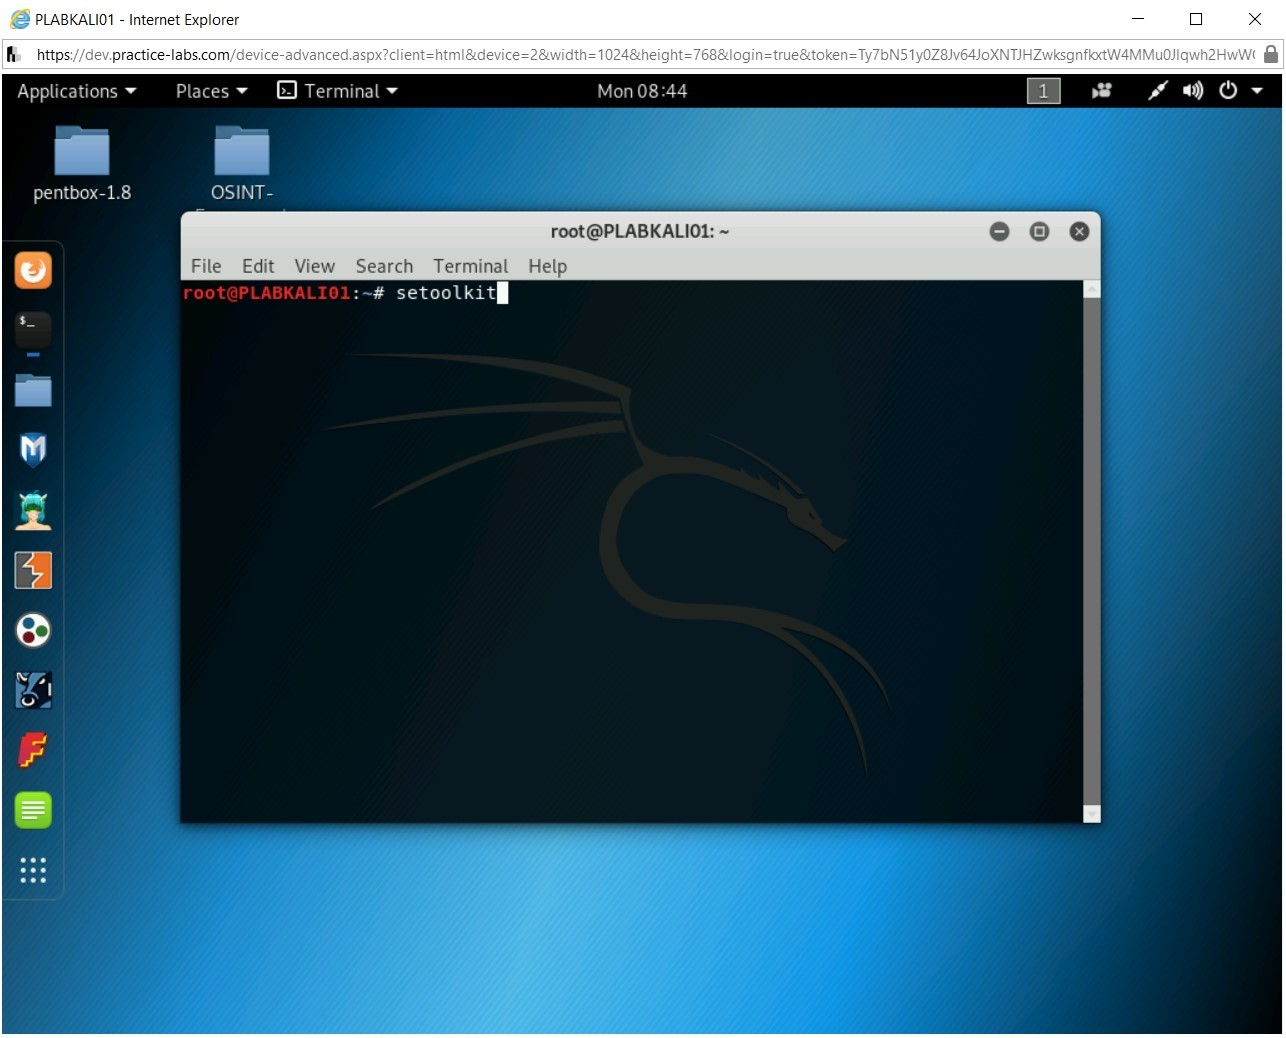Expand the Places dropdown menu

pyautogui.click(x=209, y=91)
